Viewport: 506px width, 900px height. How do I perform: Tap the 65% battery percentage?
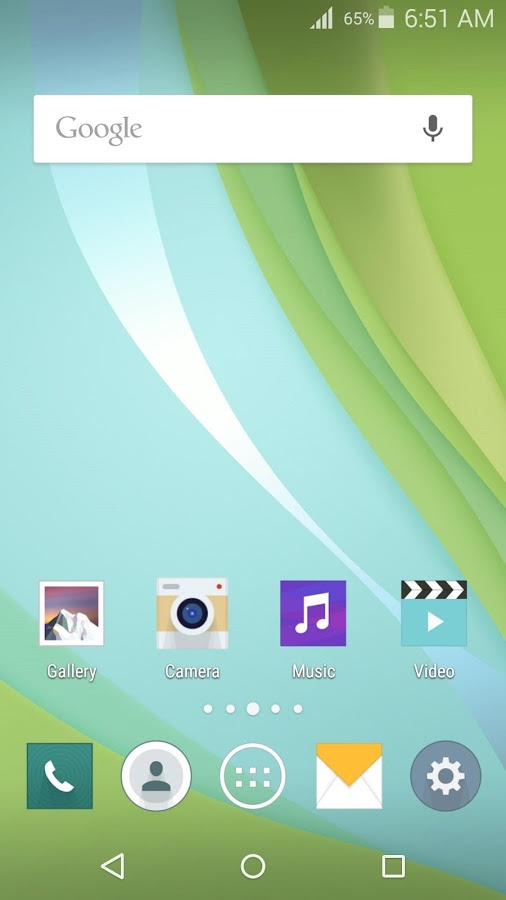(x=359, y=19)
